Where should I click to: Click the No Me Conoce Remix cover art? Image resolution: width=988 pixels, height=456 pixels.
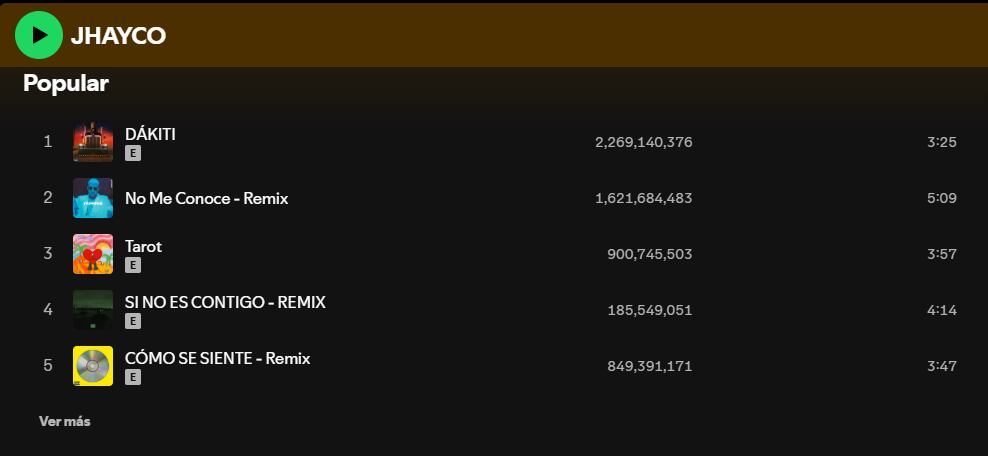click(x=93, y=198)
